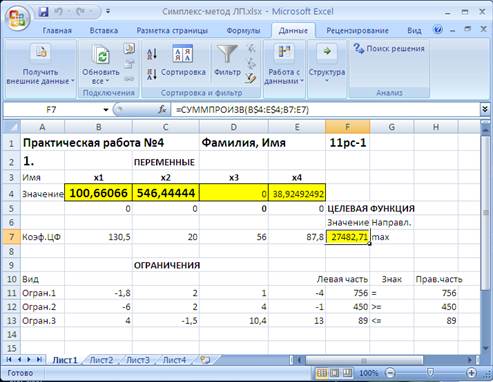Sort descending Я to A
Screen dimensions: 493x382
point(152,74)
